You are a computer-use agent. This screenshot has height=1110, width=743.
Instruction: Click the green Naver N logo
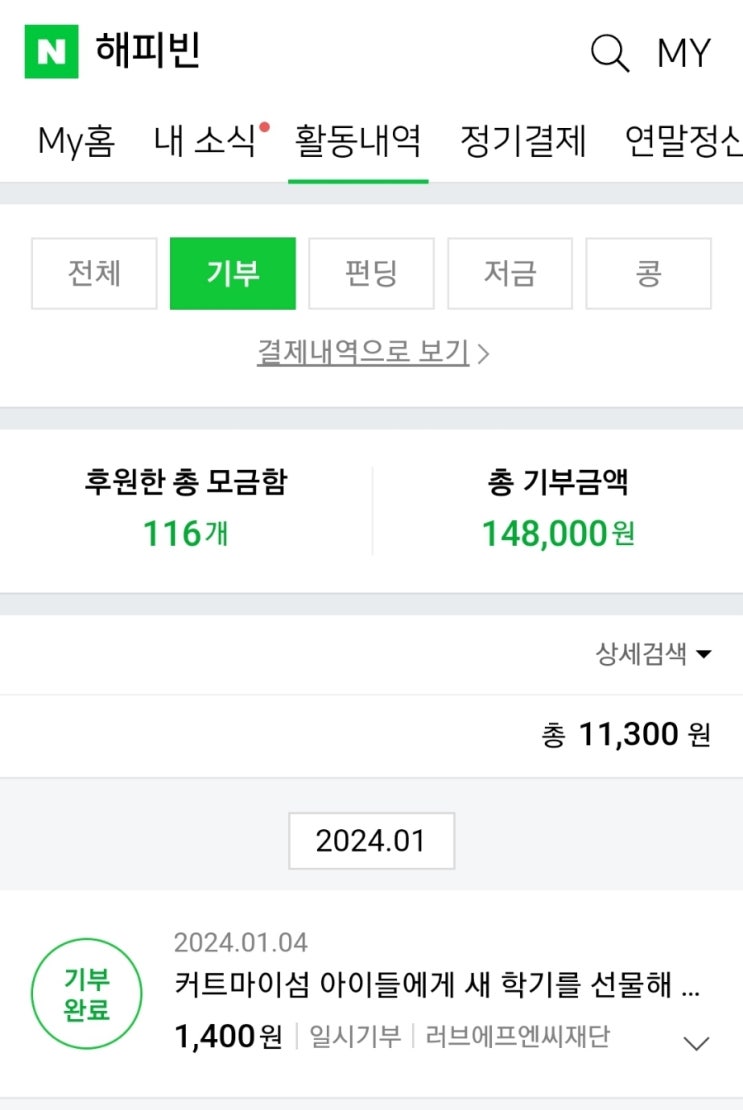coord(51,52)
